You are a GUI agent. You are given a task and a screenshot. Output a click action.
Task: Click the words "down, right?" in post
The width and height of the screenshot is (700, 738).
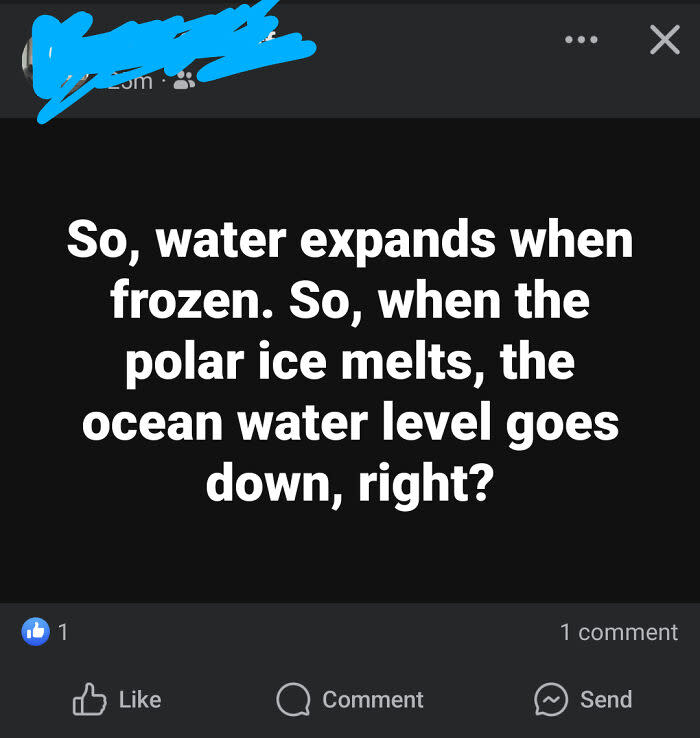pos(350,482)
